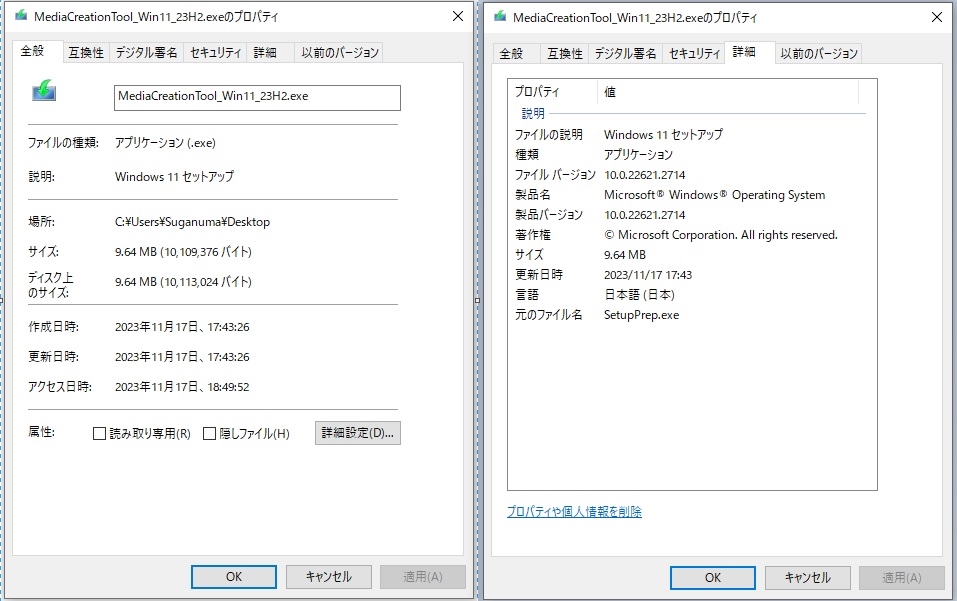
Task: Click 詳細設定(D)... button
Action: 358,433
